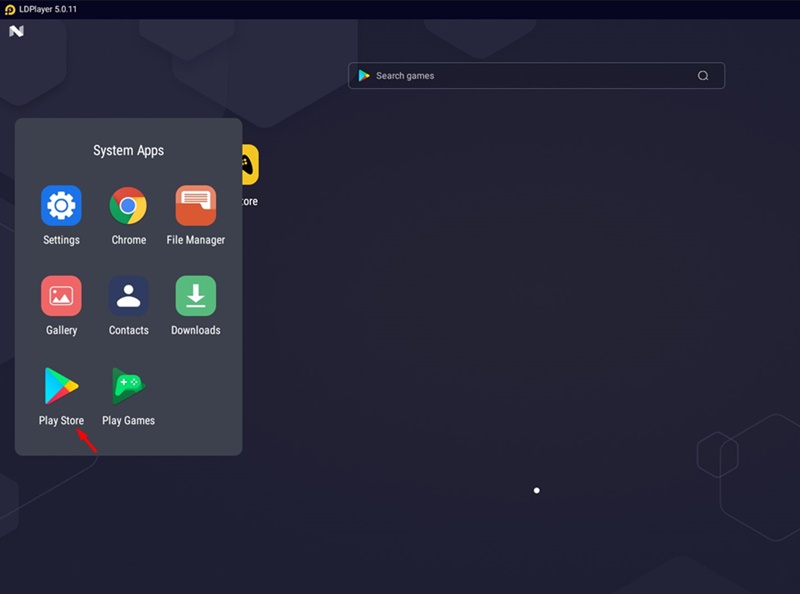The height and width of the screenshot is (594, 800).
Task: Open the File Manager app icon
Action: click(196, 206)
